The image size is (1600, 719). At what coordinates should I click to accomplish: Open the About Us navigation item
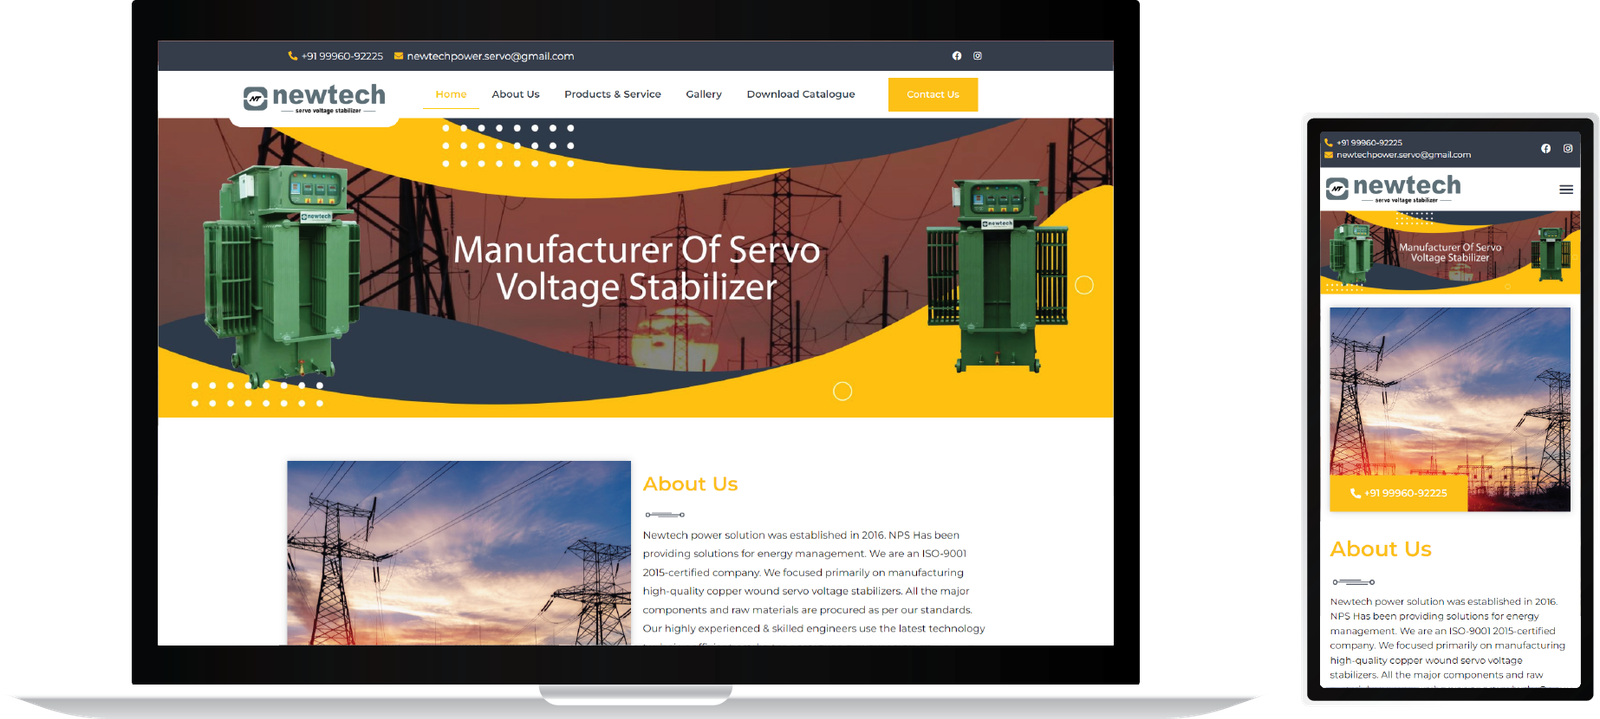point(515,94)
